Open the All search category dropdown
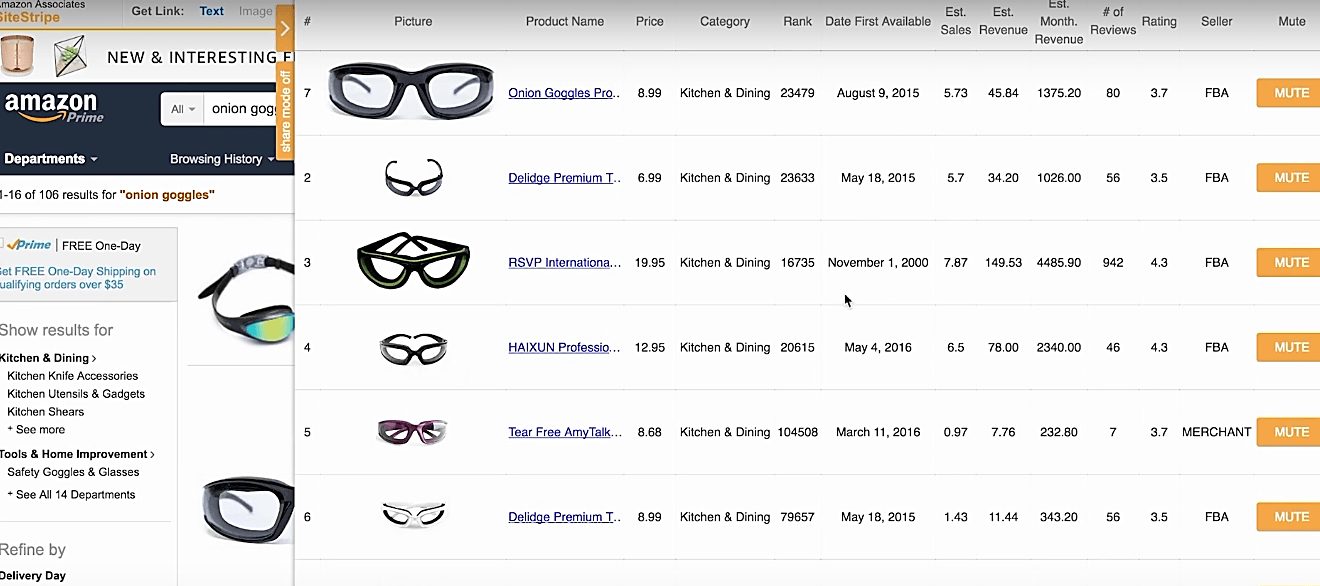This screenshot has height=586, width=1320. (183, 109)
